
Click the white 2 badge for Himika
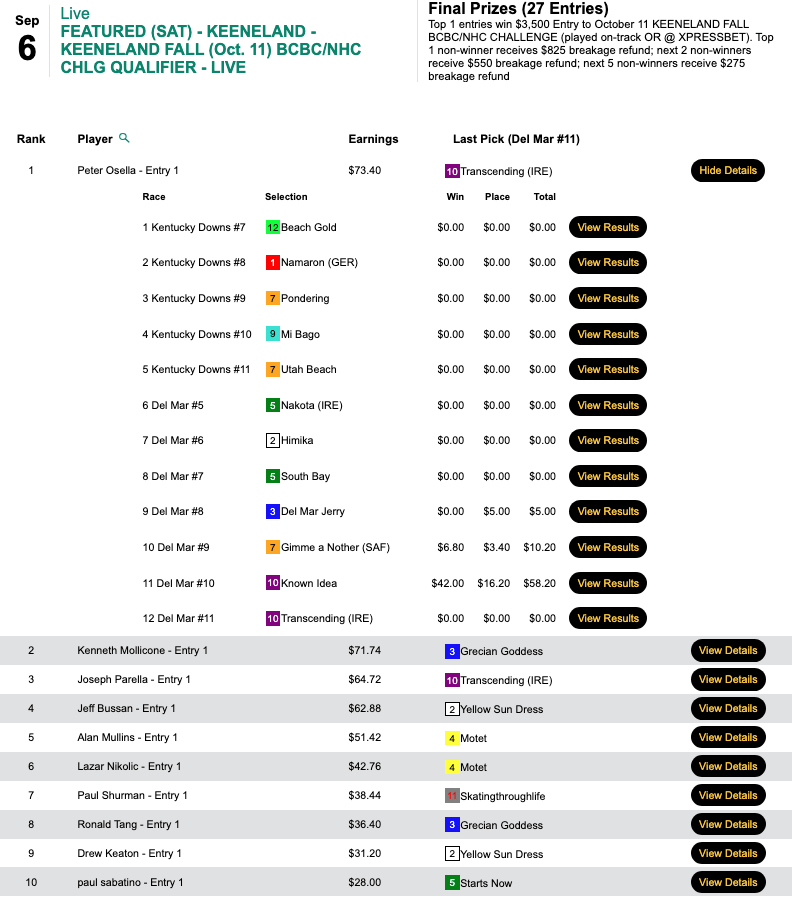pos(272,441)
